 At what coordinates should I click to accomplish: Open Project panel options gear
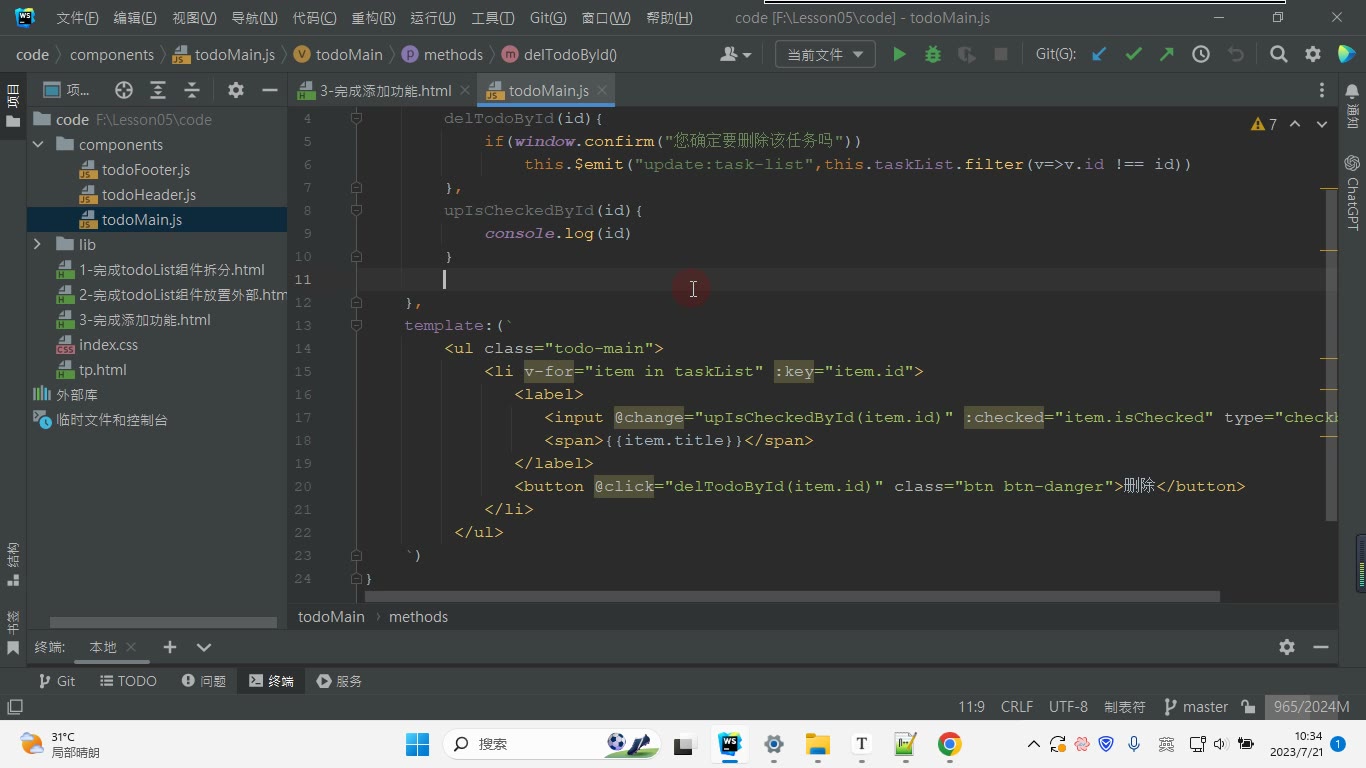(236, 90)
